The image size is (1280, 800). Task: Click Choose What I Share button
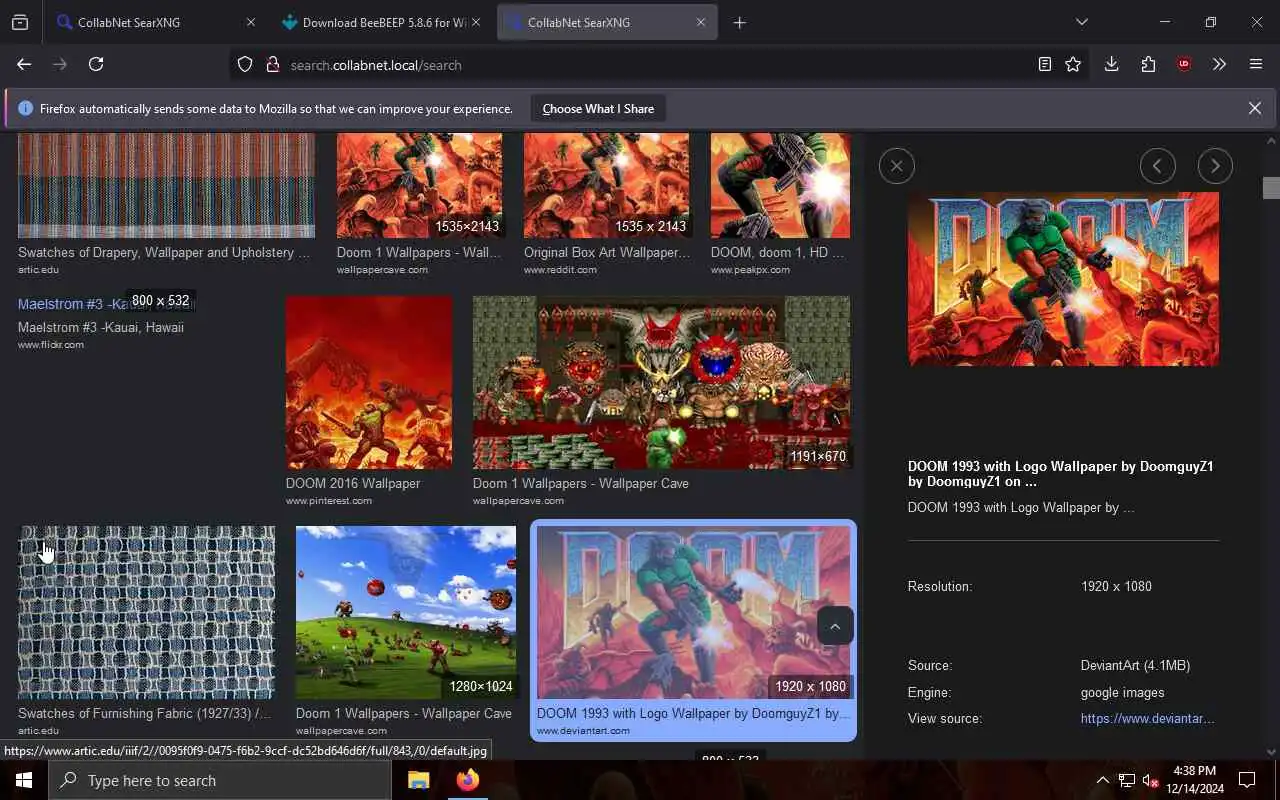[598, 109]
